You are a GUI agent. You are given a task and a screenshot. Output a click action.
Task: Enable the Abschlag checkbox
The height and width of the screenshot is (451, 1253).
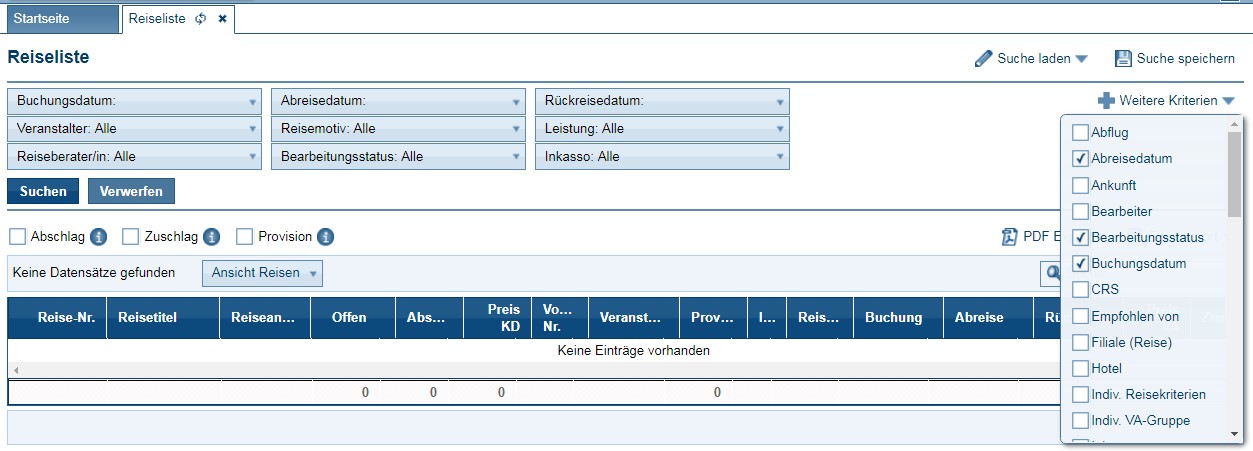click(x=17, y=237)
